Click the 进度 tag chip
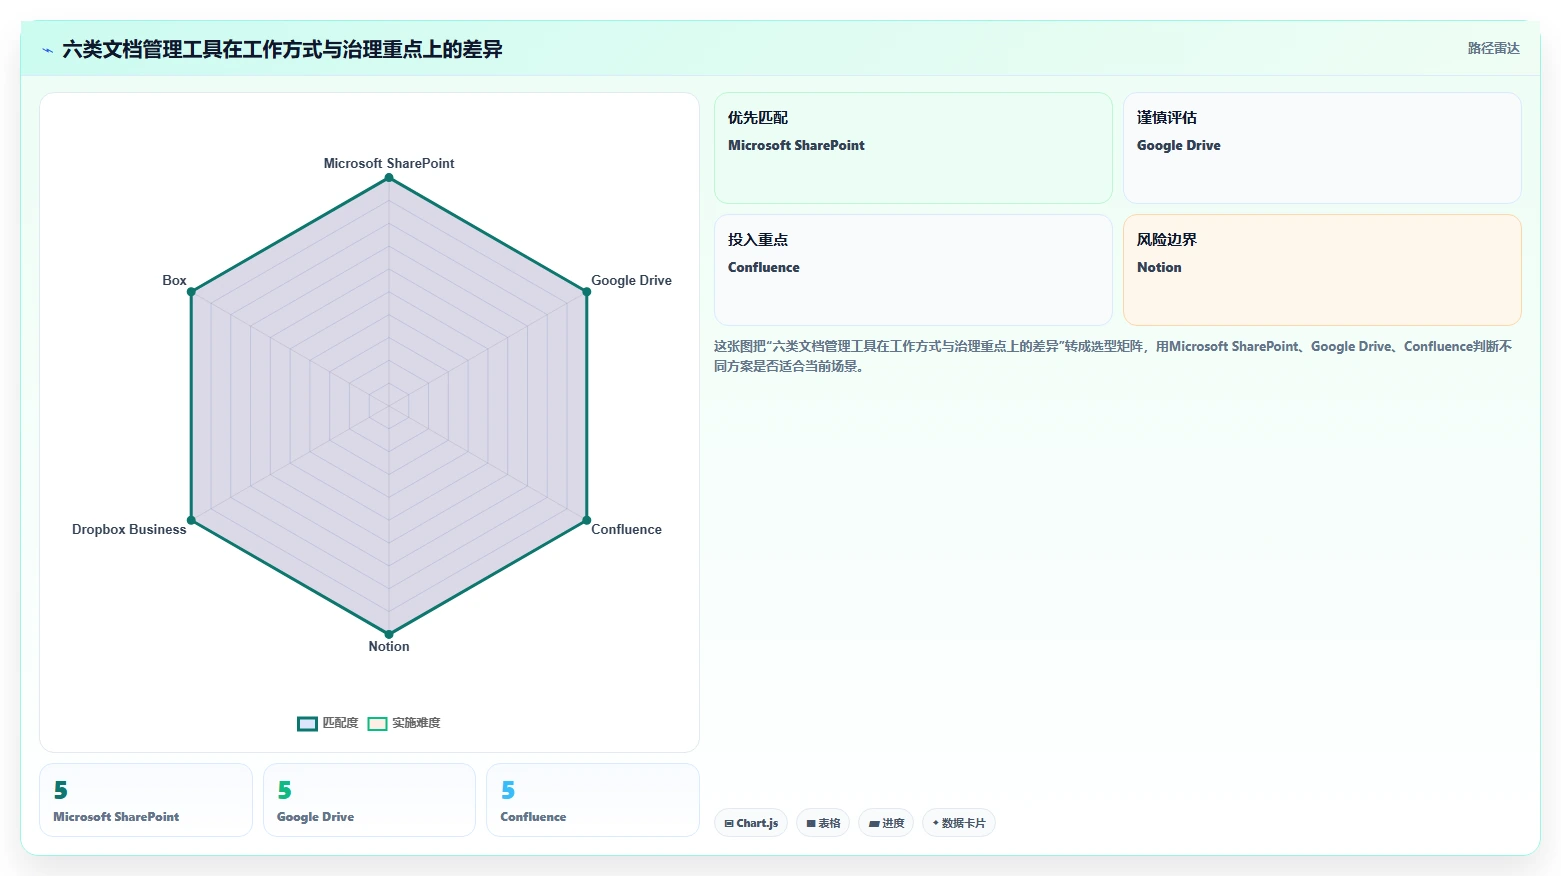Image resolution: width=1561 pixels, height=876 pixels. click(x=886, y=823)
